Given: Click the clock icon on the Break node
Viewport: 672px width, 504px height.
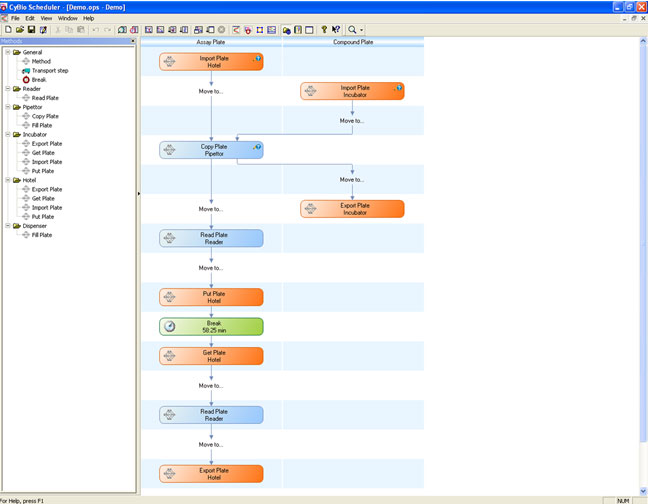Looking at the screenshot, I should click(x=169, y=327).
